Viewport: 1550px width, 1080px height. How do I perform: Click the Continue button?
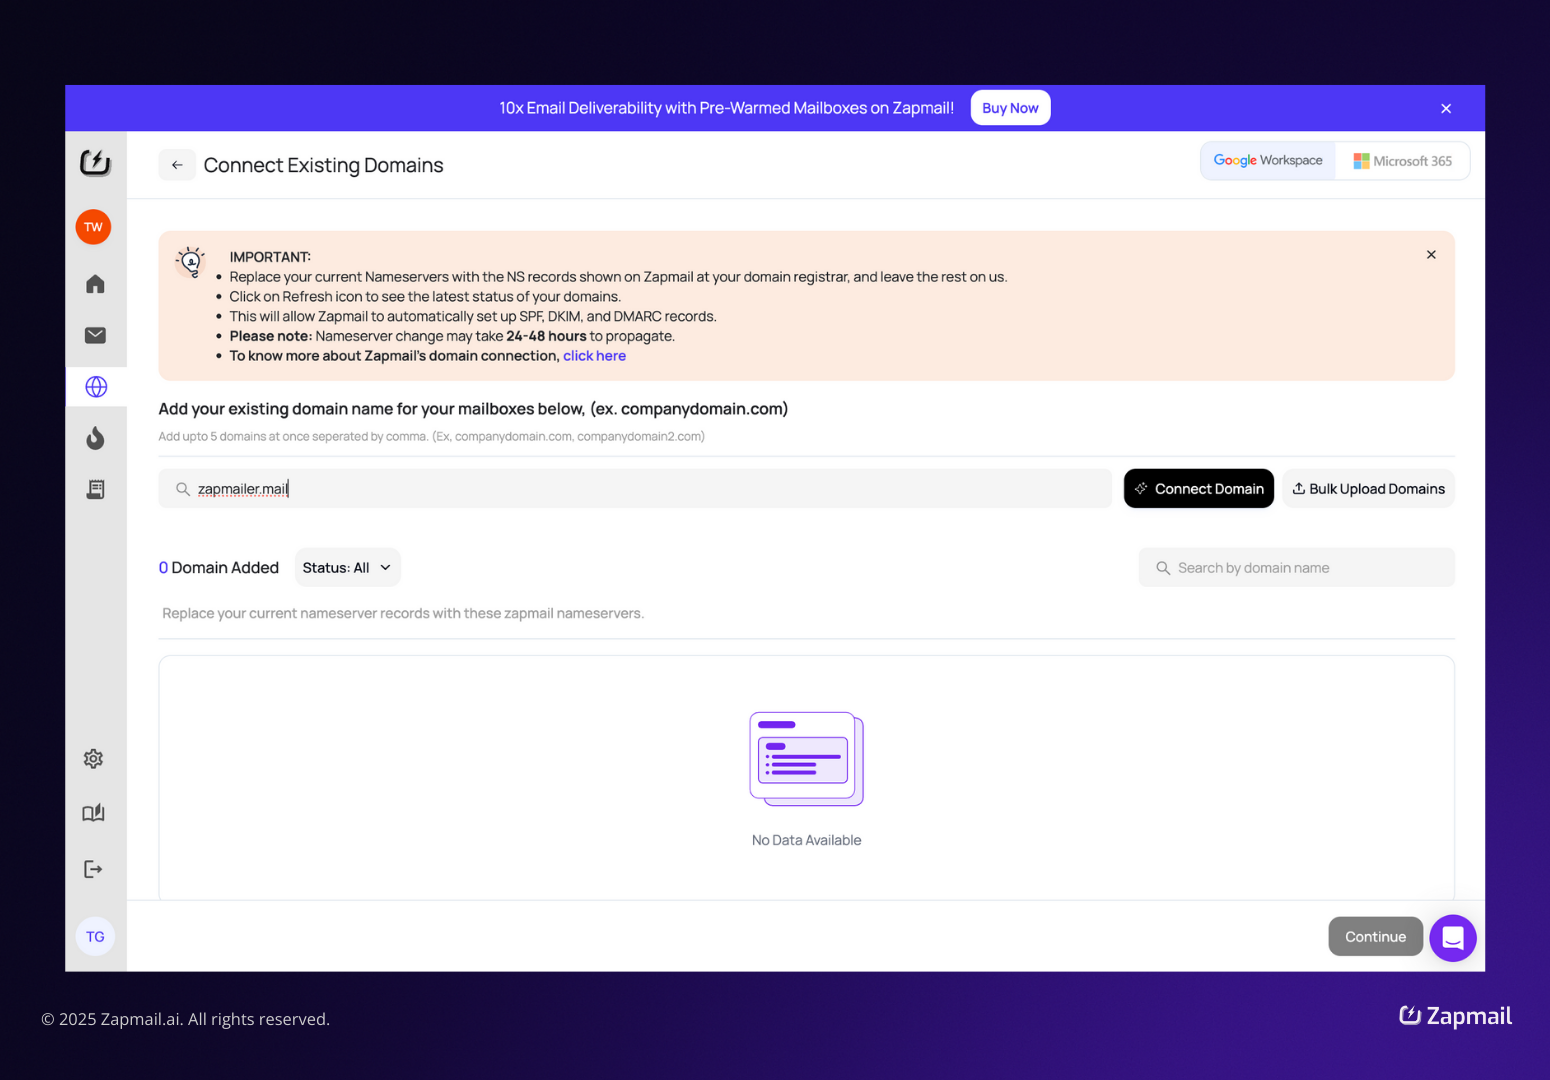pos(1375,937)
